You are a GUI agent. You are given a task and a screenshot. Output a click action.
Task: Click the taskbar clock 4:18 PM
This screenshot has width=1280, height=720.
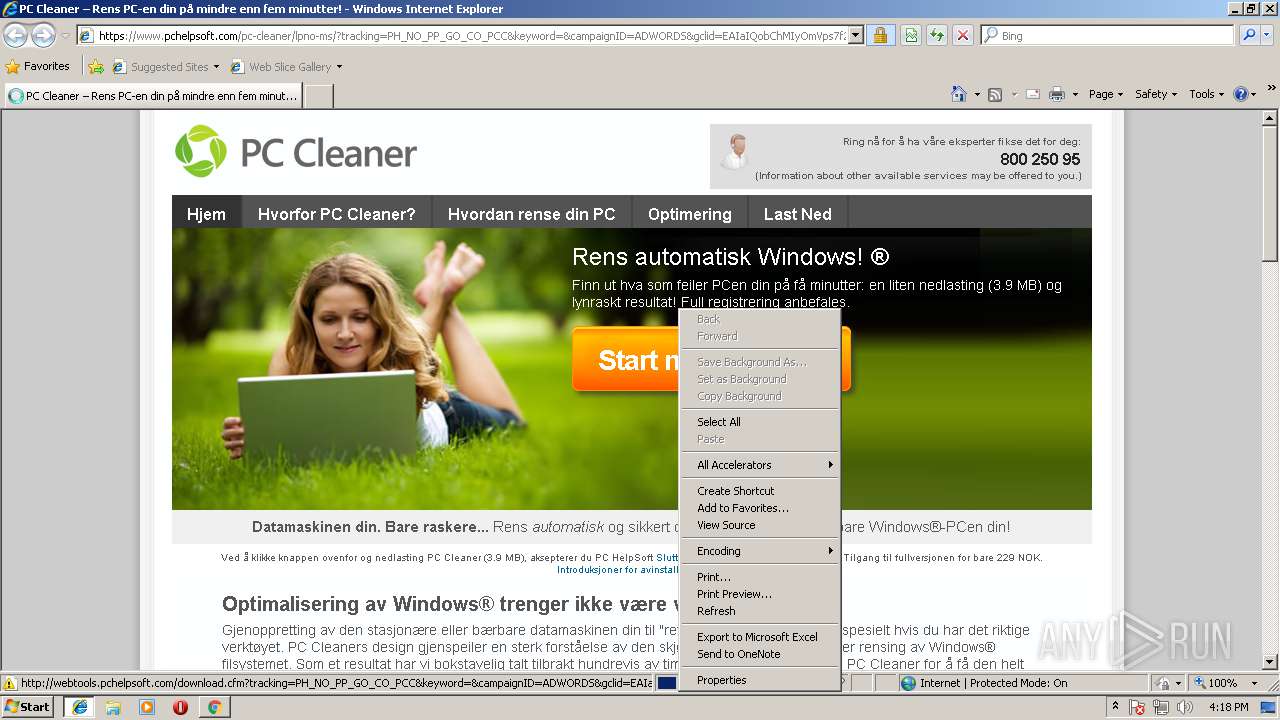pyautogui.click(x=1228, y=707)
